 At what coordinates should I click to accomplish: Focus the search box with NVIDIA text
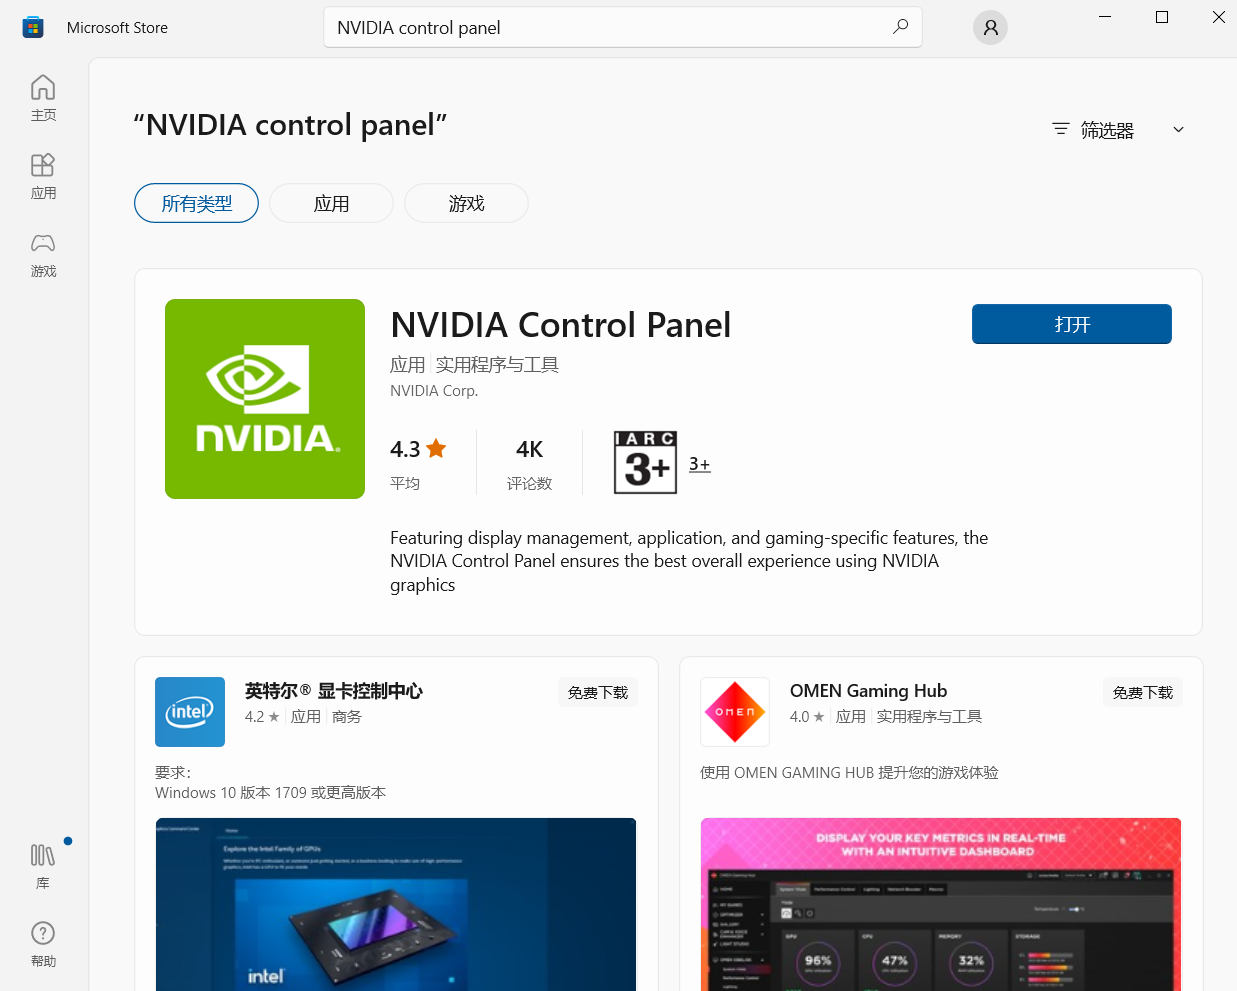(x=623, y=27)
